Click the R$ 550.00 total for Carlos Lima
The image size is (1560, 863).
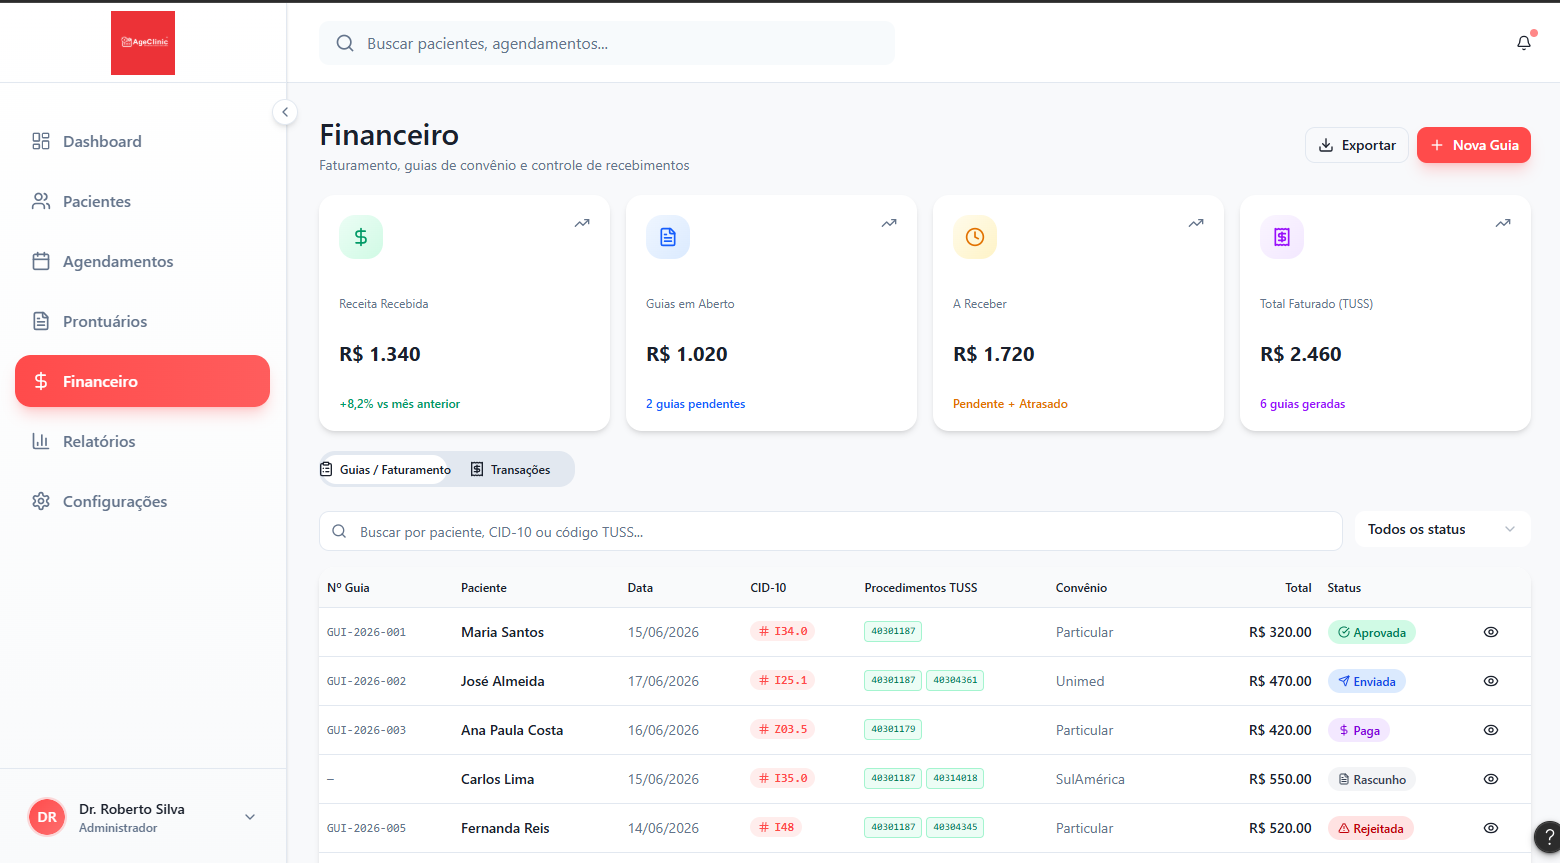point(1280,779)
